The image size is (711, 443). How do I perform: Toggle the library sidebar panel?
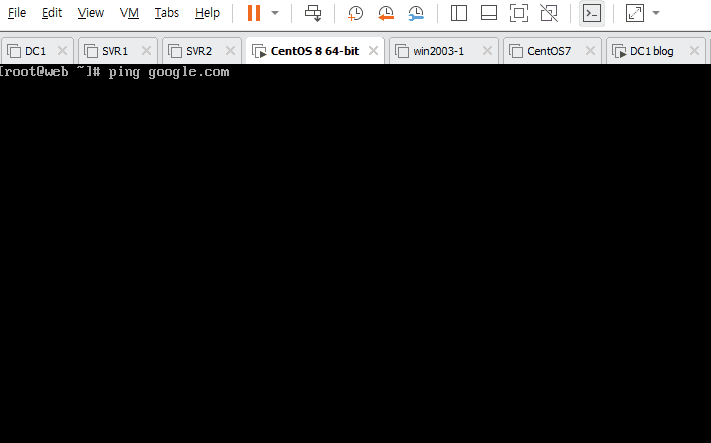click(459, 13)
